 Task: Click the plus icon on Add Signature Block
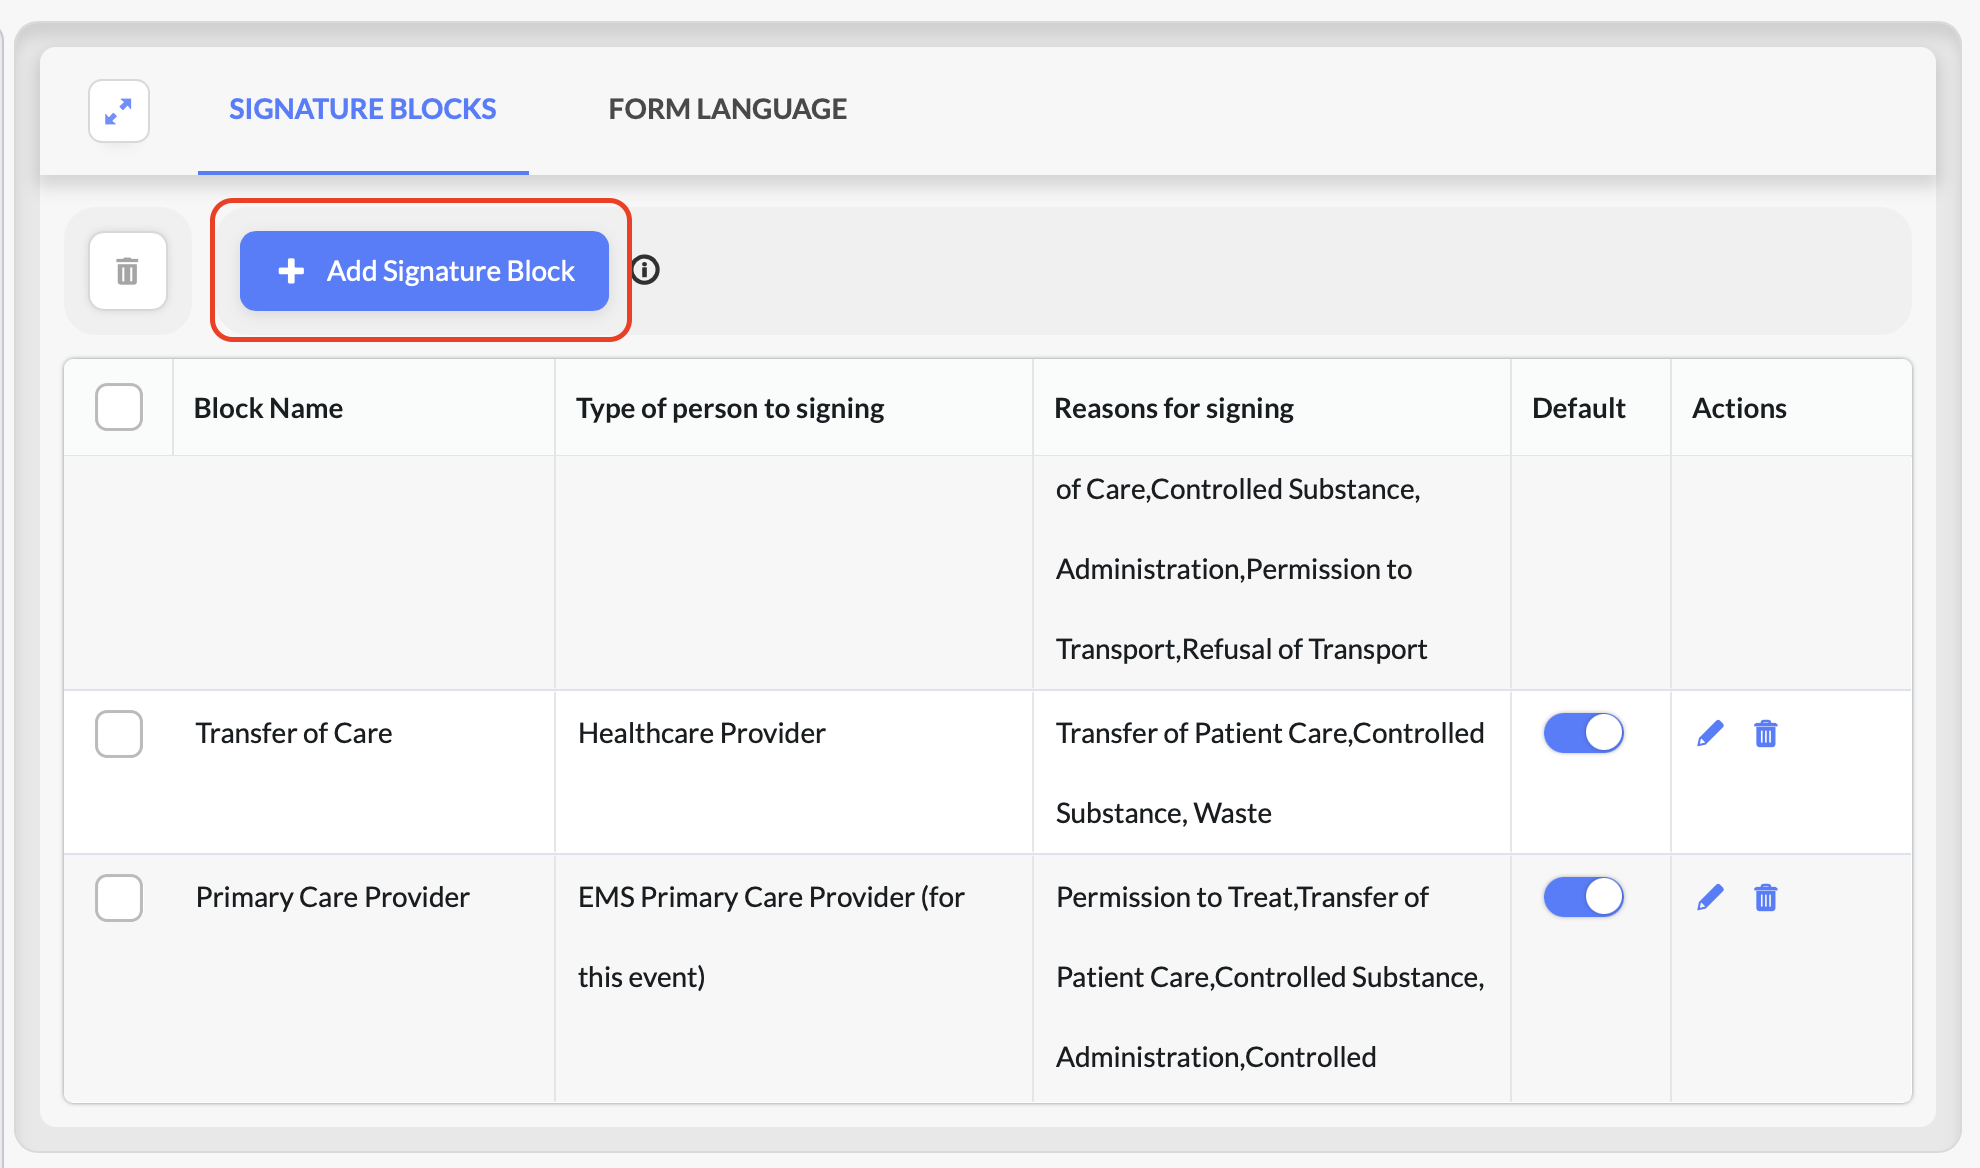click(291, 271)
